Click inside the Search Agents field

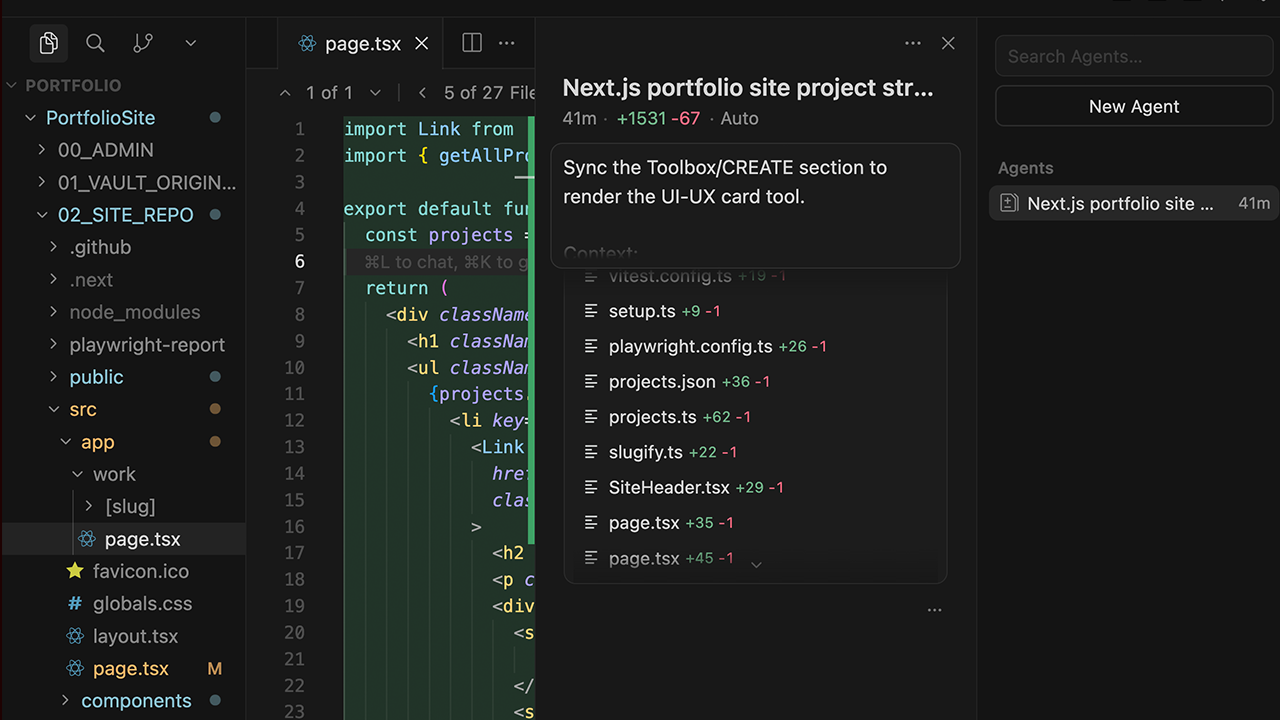pos(1133,56)
